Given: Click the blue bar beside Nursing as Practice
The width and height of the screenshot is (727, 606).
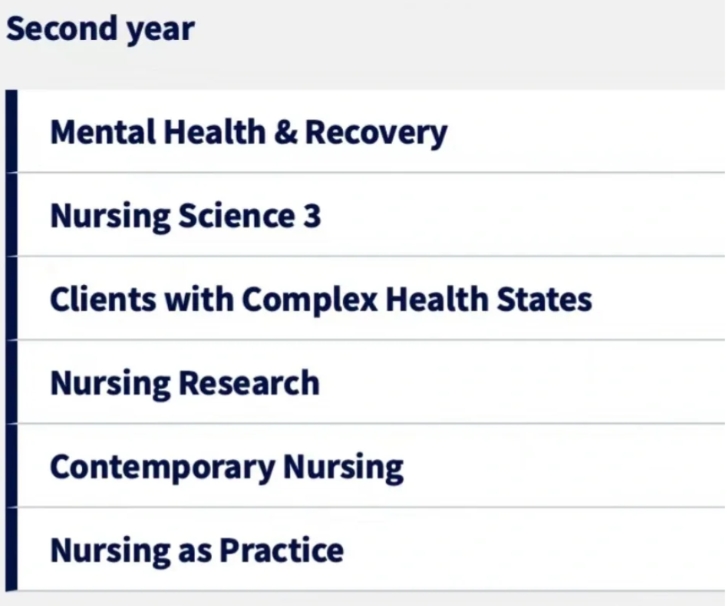Looking at the screenshot, I should coord(12,549).
